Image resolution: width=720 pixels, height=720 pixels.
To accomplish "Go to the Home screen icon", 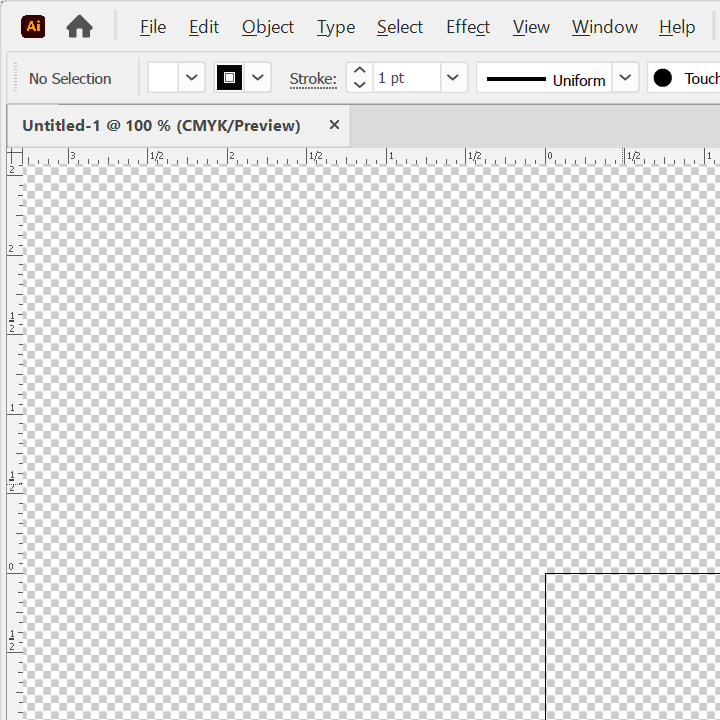I will [x=79, y=26].
